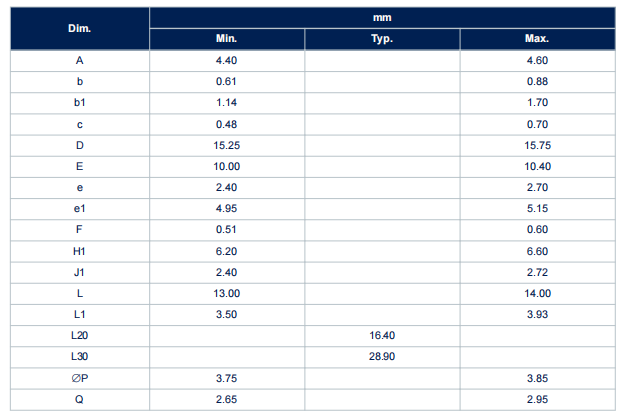The height and width of the screenshot is (420, 627).
Task: Select the 0.51 min value for F
Action: coord(226,229)
